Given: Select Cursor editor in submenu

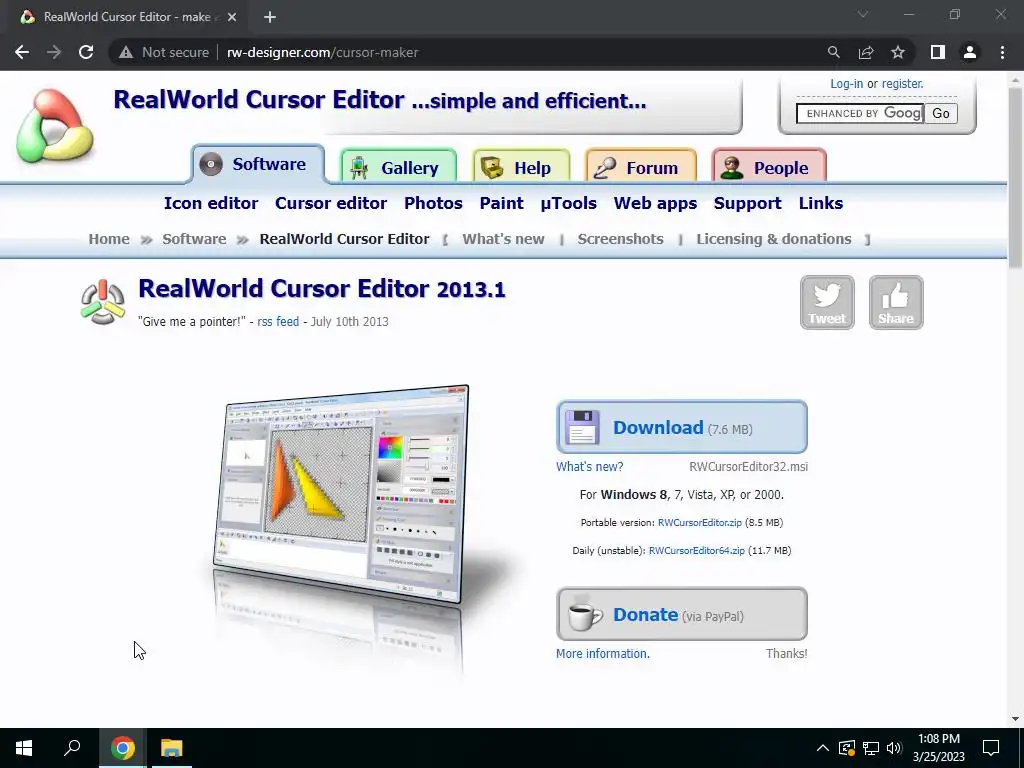Looking at the screenshot, I should (x=331, y=203).
